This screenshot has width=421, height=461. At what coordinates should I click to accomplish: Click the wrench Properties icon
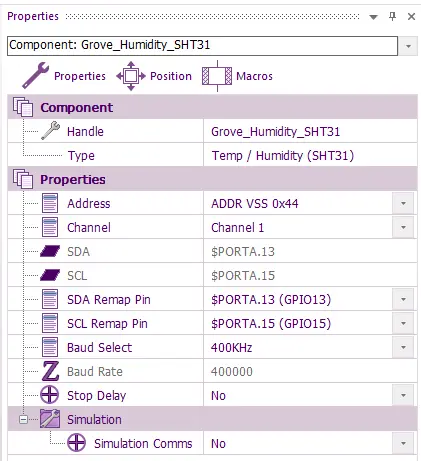[x=35, y=75]
